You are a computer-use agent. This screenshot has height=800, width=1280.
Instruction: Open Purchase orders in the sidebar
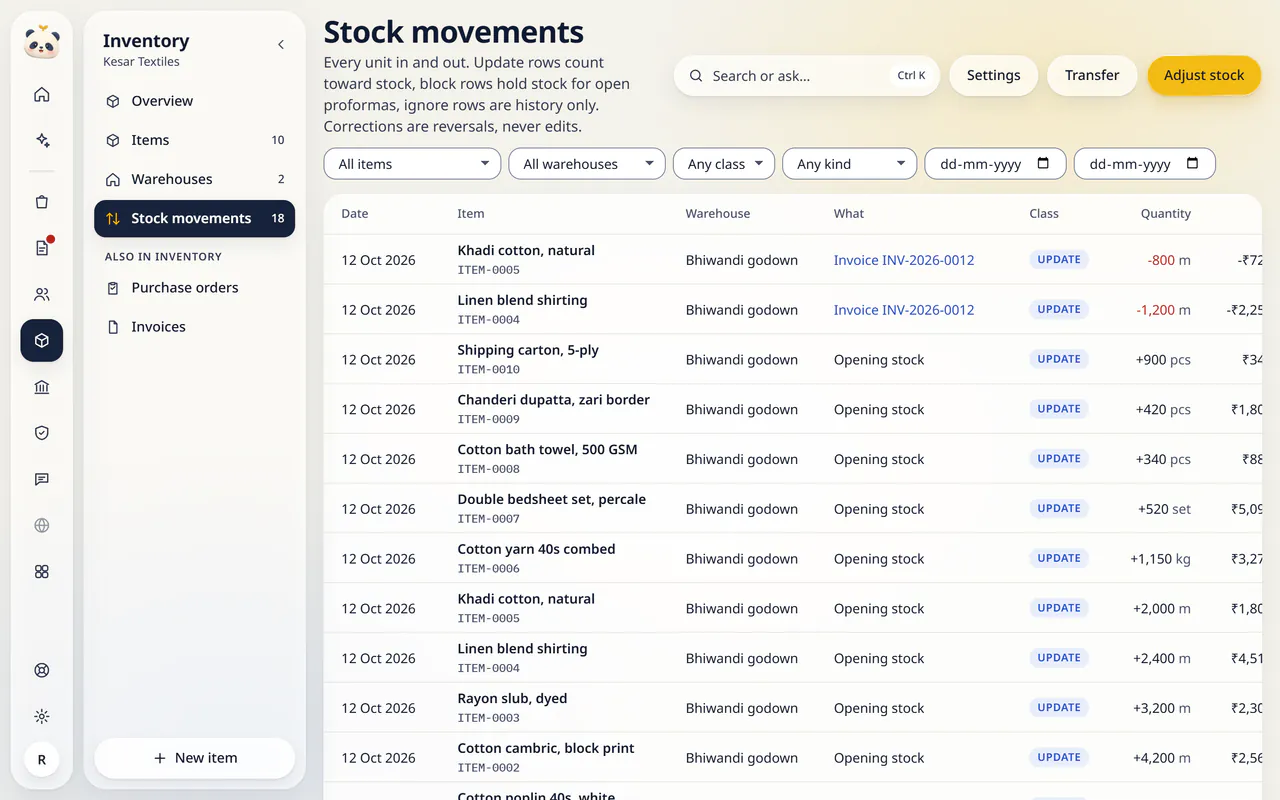coord(194,288)
